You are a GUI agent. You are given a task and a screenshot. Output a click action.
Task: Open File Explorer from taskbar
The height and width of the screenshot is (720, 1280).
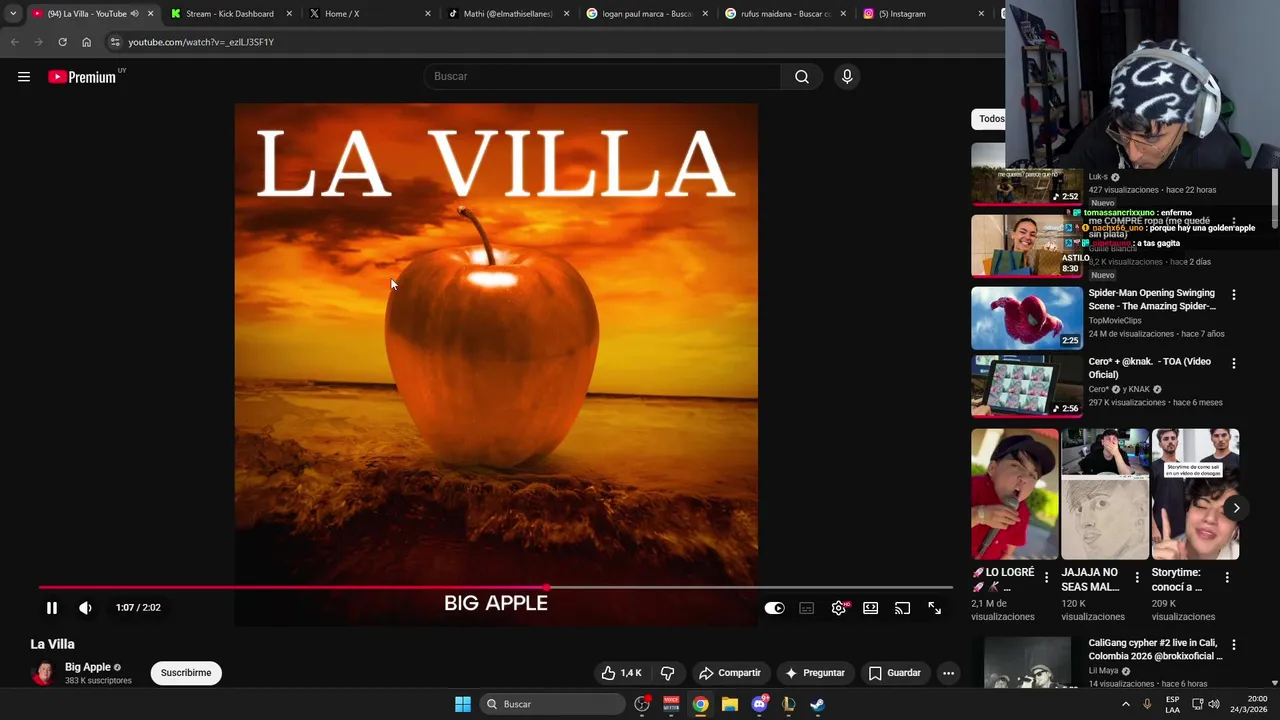(x=730, y=704)
